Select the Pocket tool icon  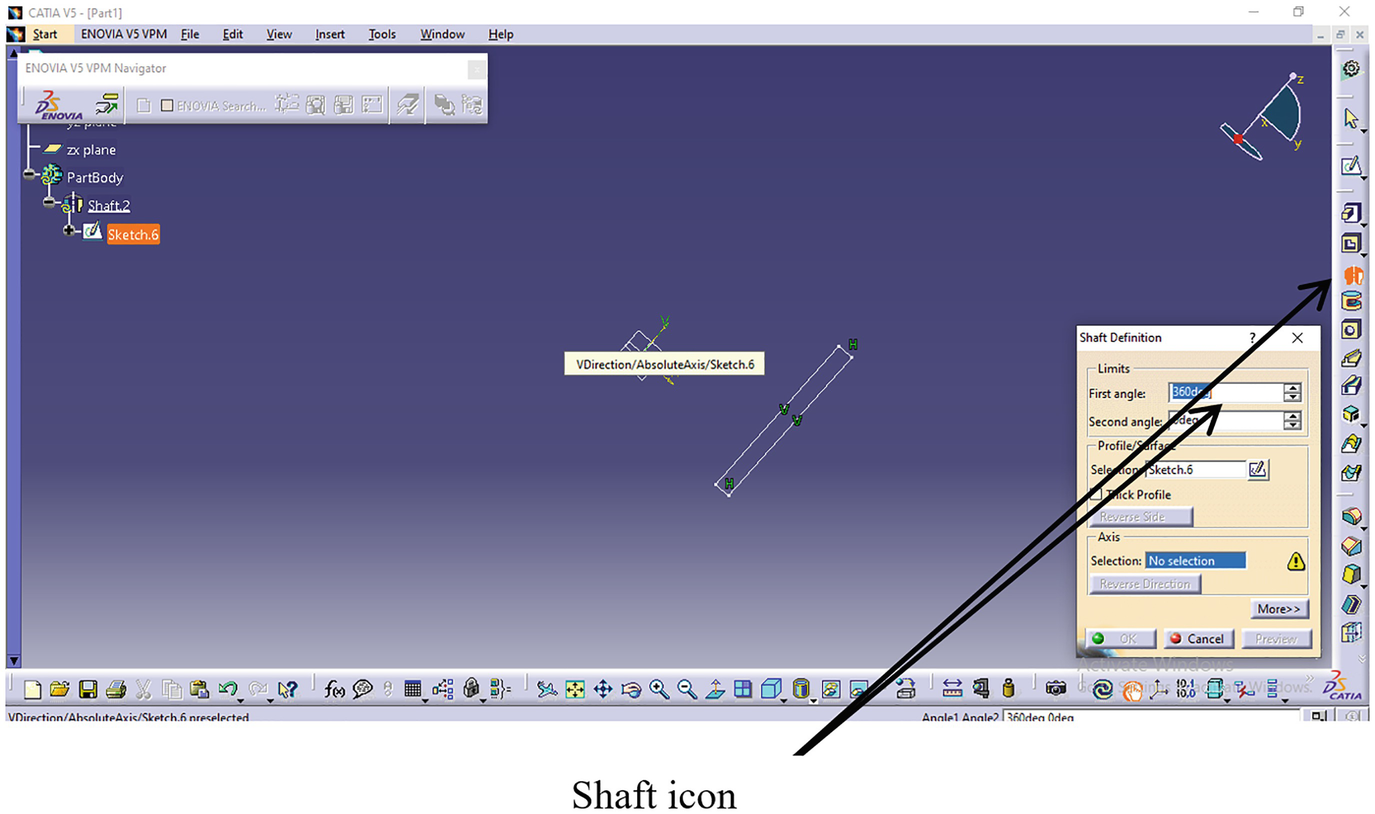coord(1351,243)
